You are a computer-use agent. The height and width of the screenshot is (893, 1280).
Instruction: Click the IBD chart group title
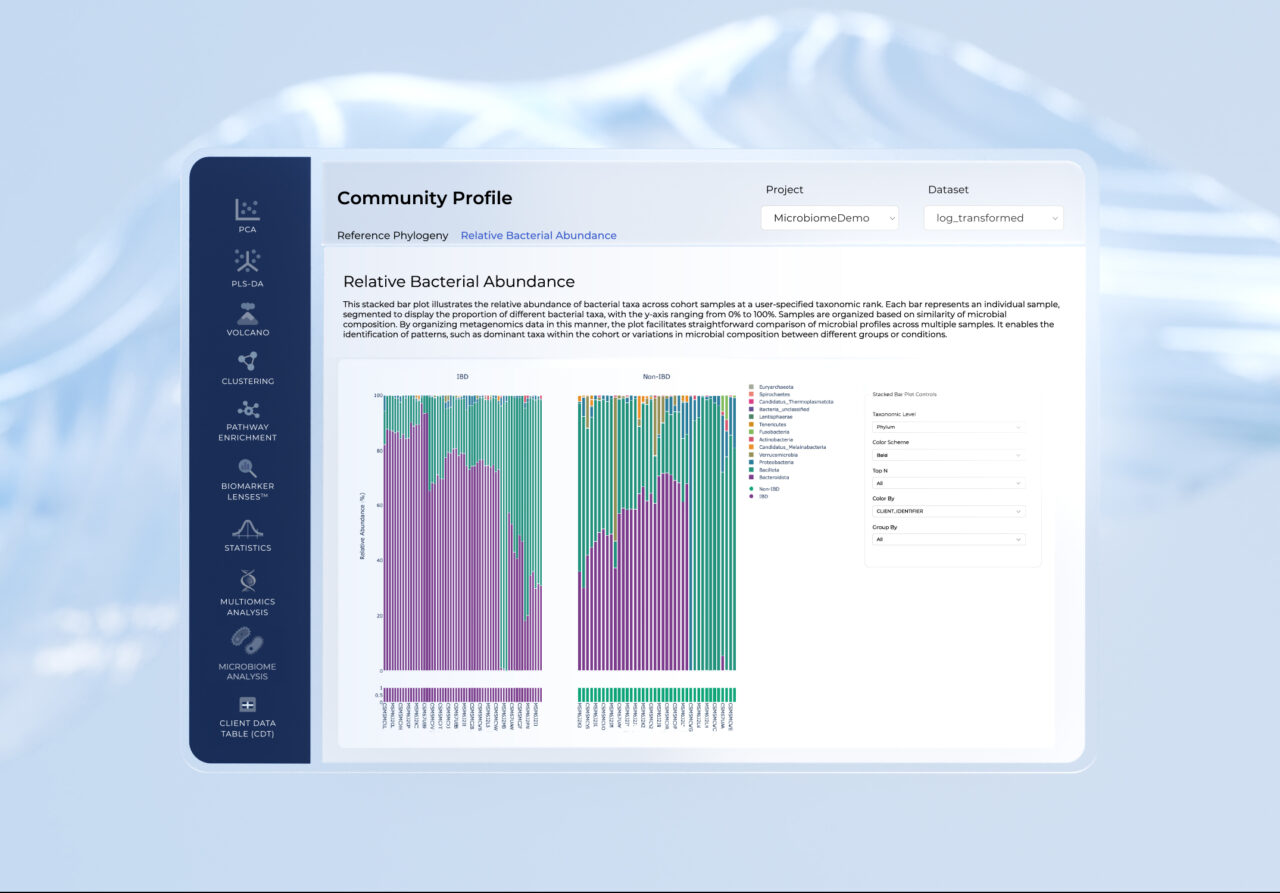click(x=462, y=377)
